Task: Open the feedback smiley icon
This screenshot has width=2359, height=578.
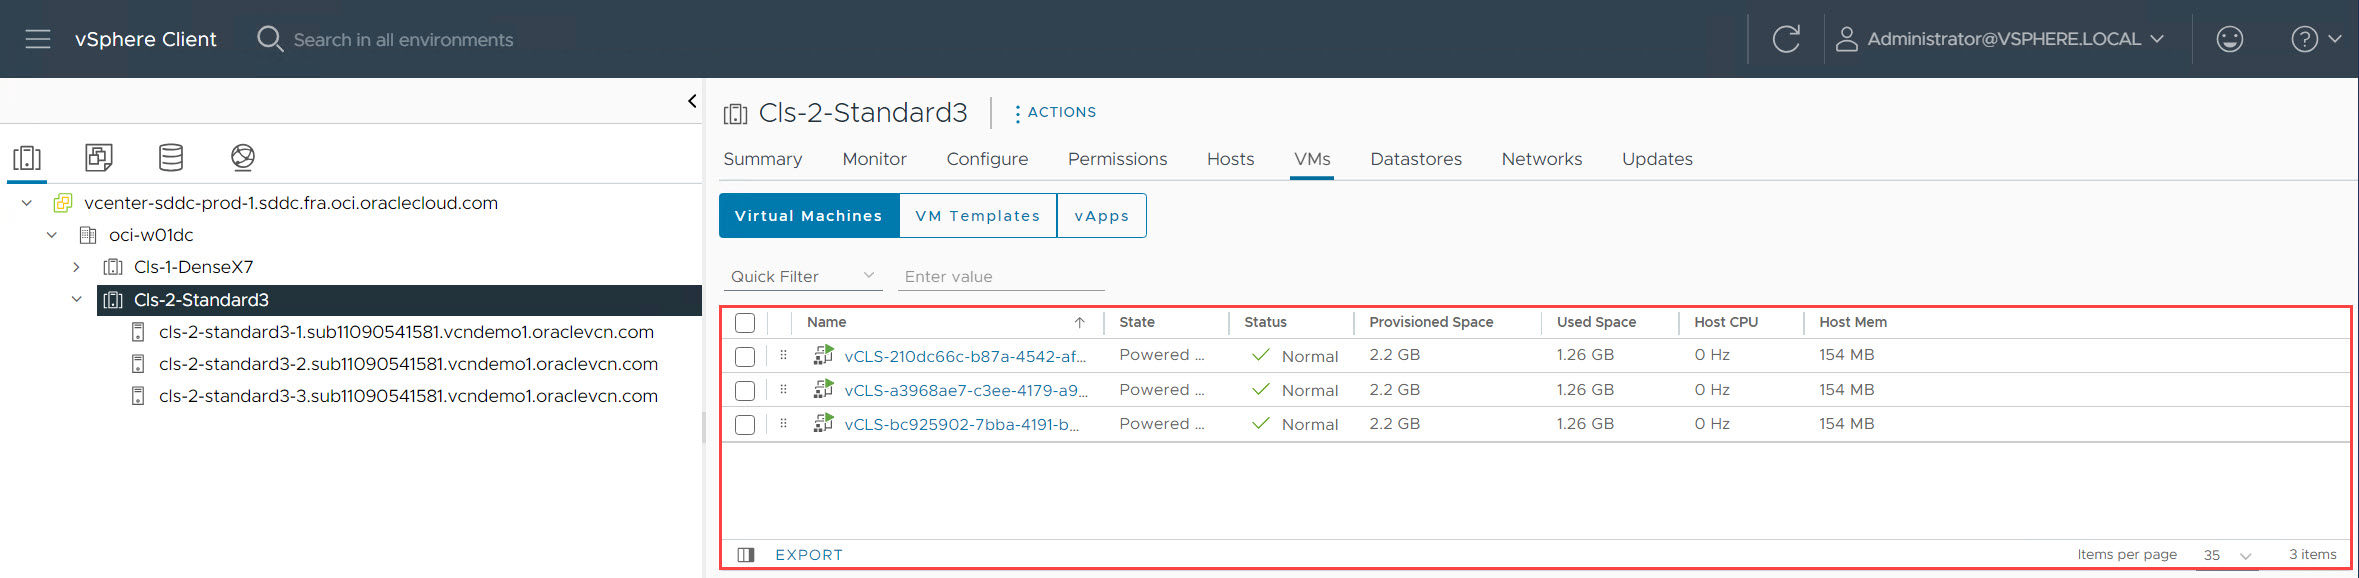Action: point(2229,39)
